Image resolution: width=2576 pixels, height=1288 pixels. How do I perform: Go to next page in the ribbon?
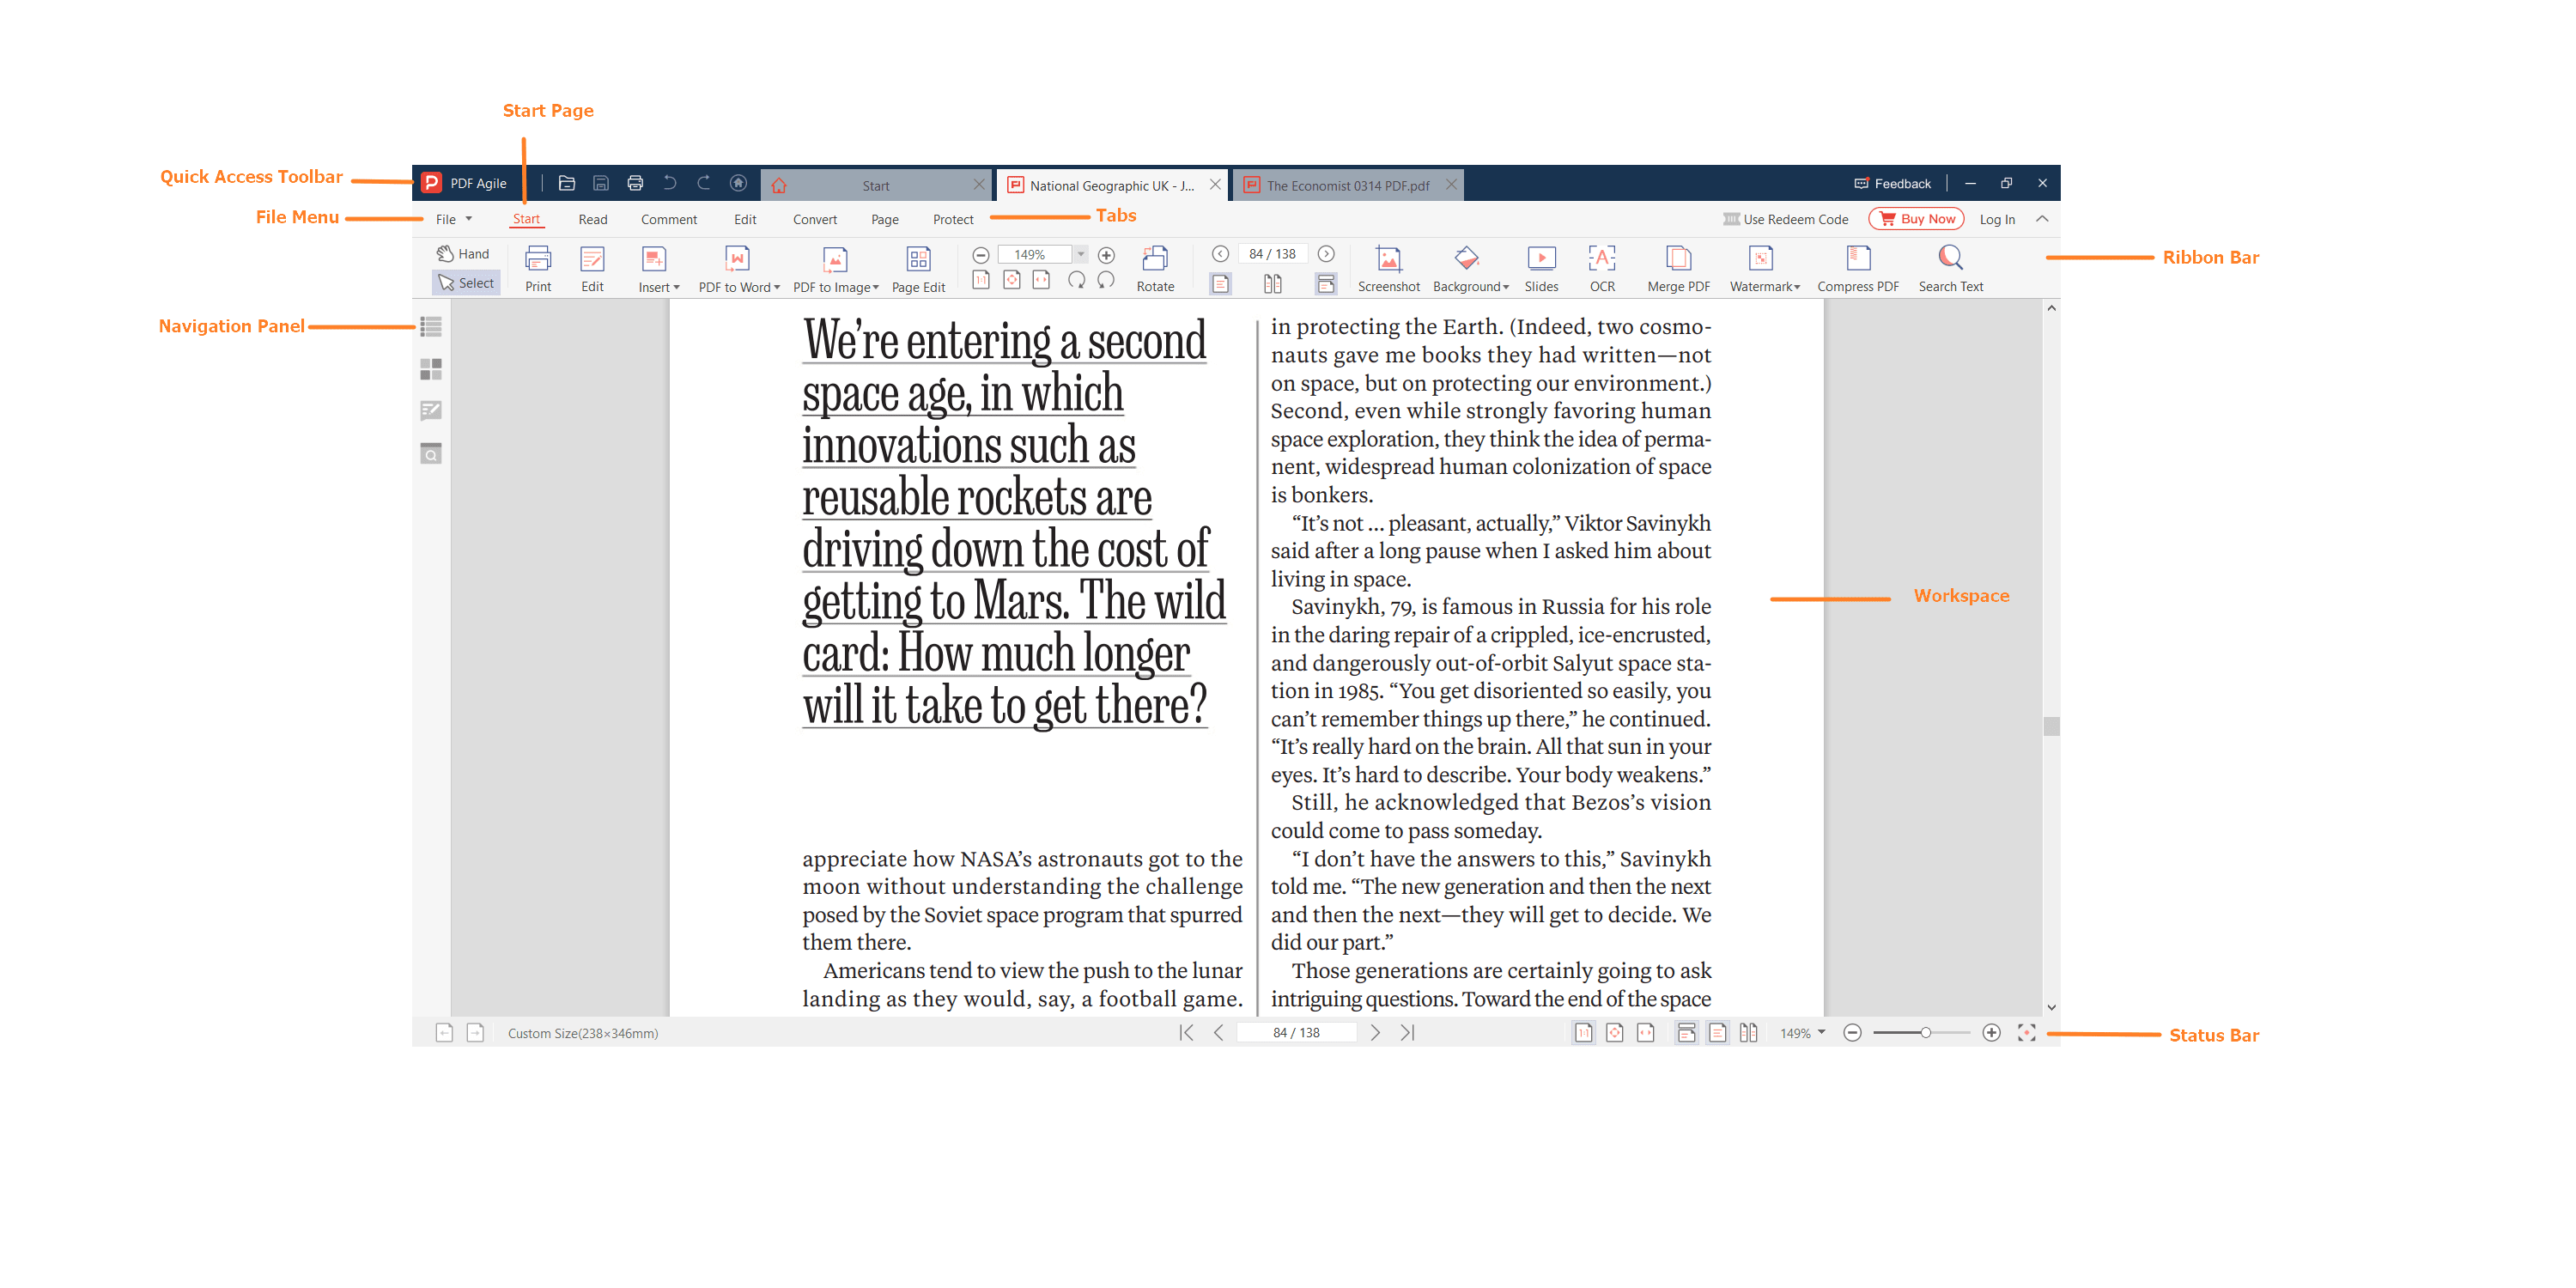tap(1326, 254)
